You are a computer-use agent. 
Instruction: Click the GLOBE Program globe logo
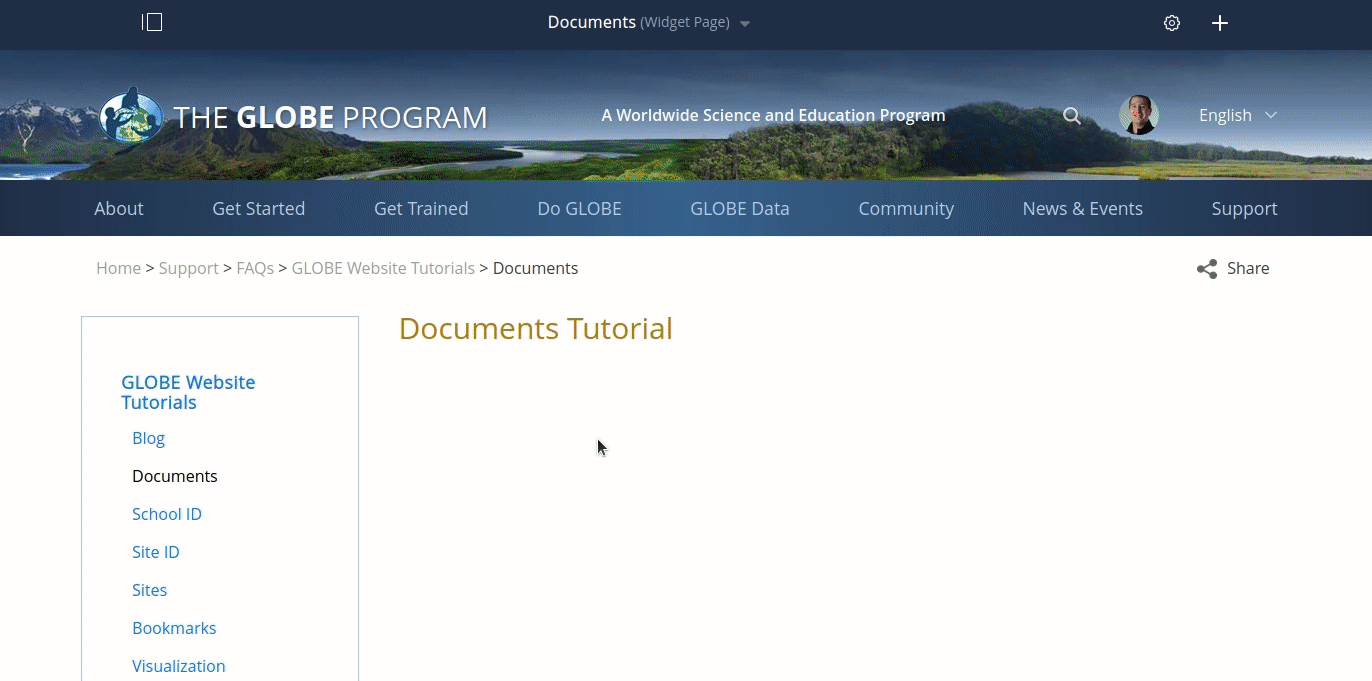[x=131, y=116]
